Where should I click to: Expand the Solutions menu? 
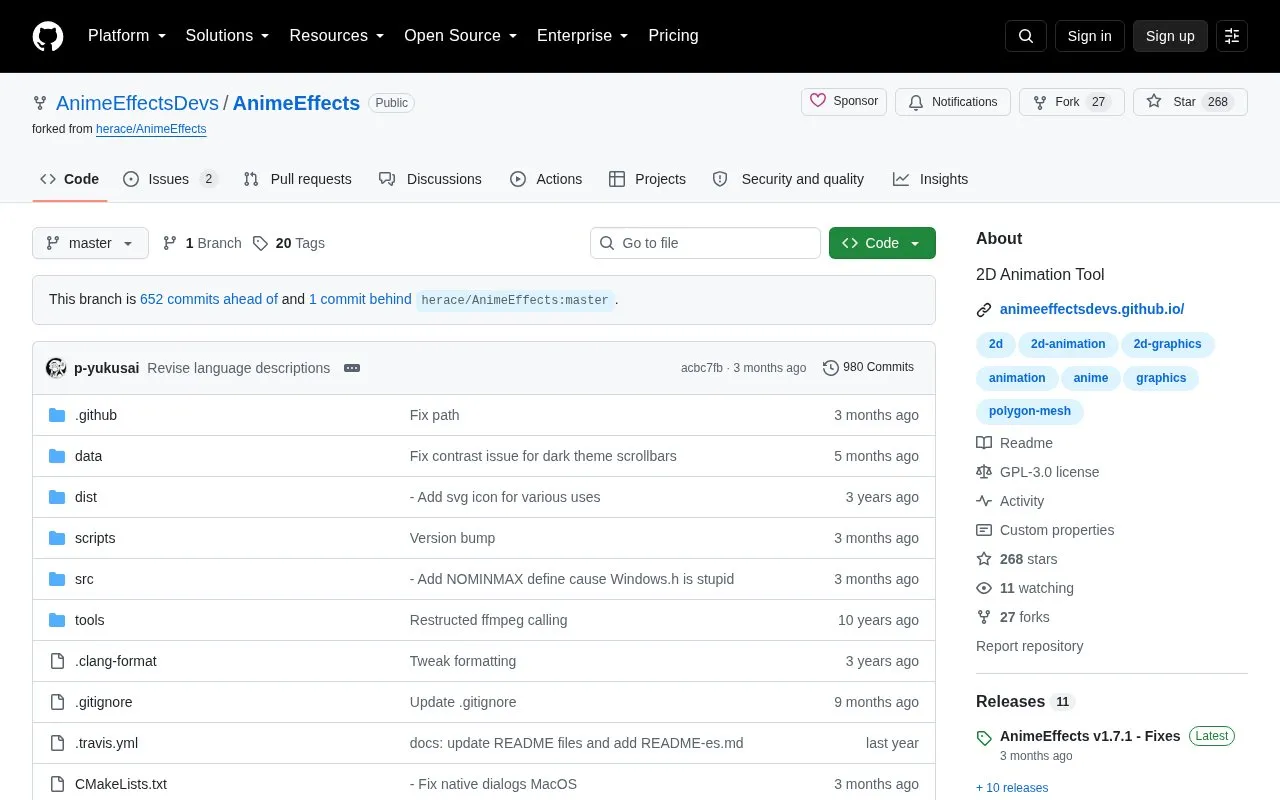(228, 36)
